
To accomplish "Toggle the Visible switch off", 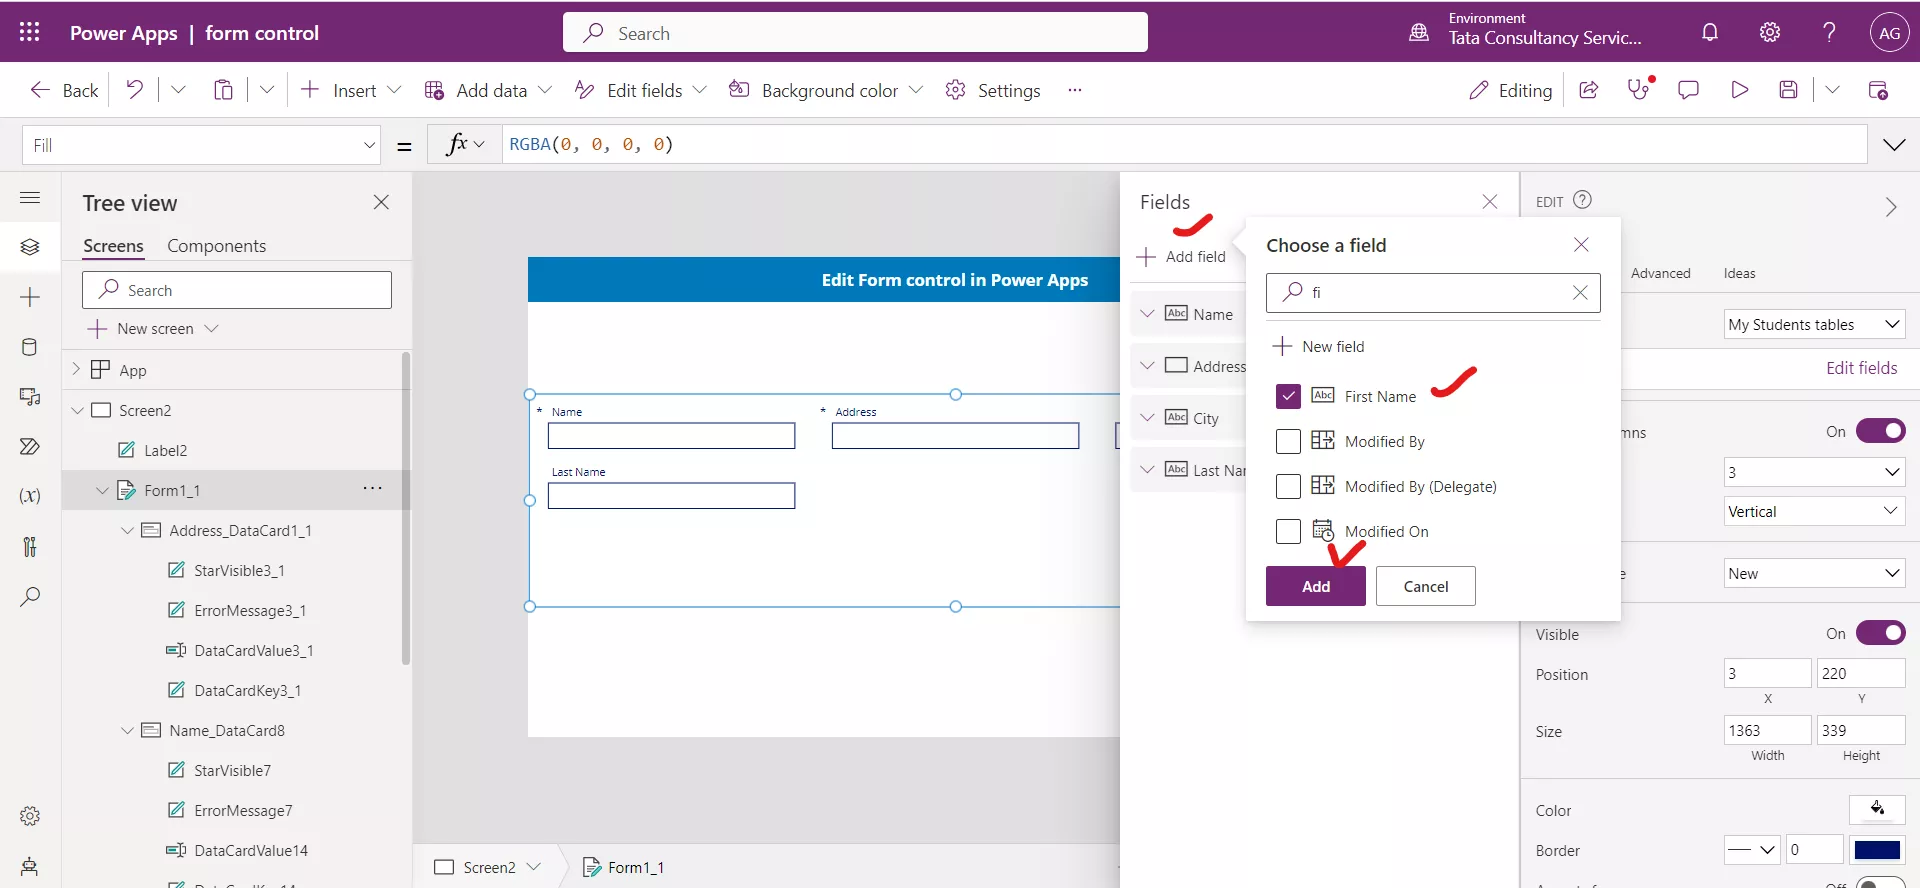I will [x=1881, y=633].
